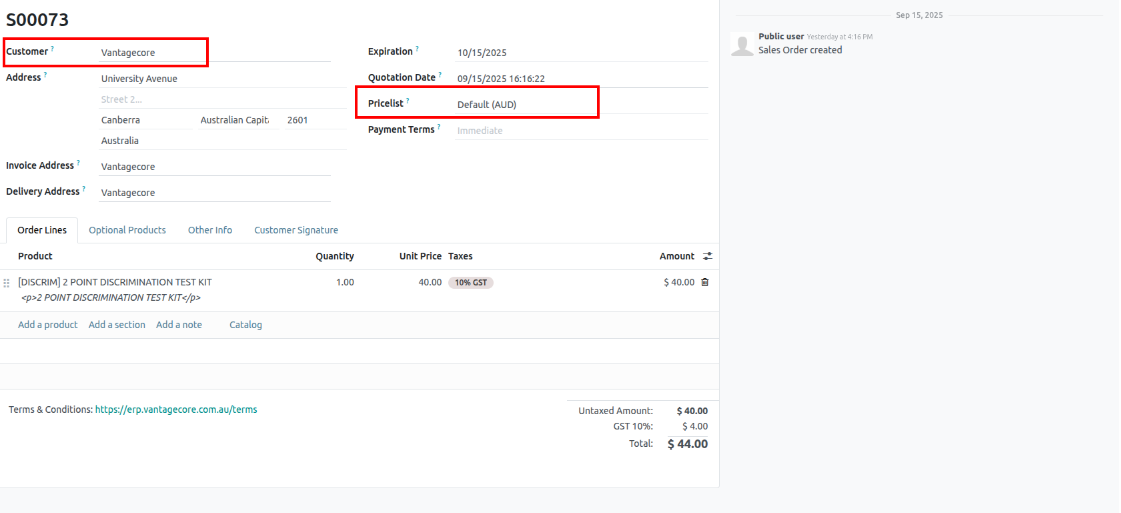1121x513 pixels.
Task: Click the help icon beside Payment Terms
Action: 439,127
